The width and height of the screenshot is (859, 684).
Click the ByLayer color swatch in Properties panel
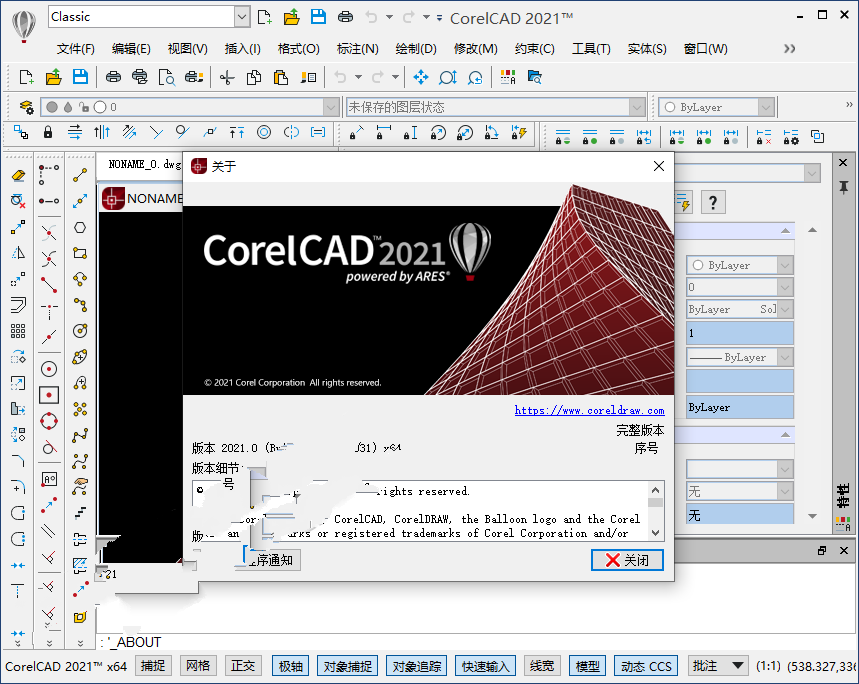click(x=698, y=265)
